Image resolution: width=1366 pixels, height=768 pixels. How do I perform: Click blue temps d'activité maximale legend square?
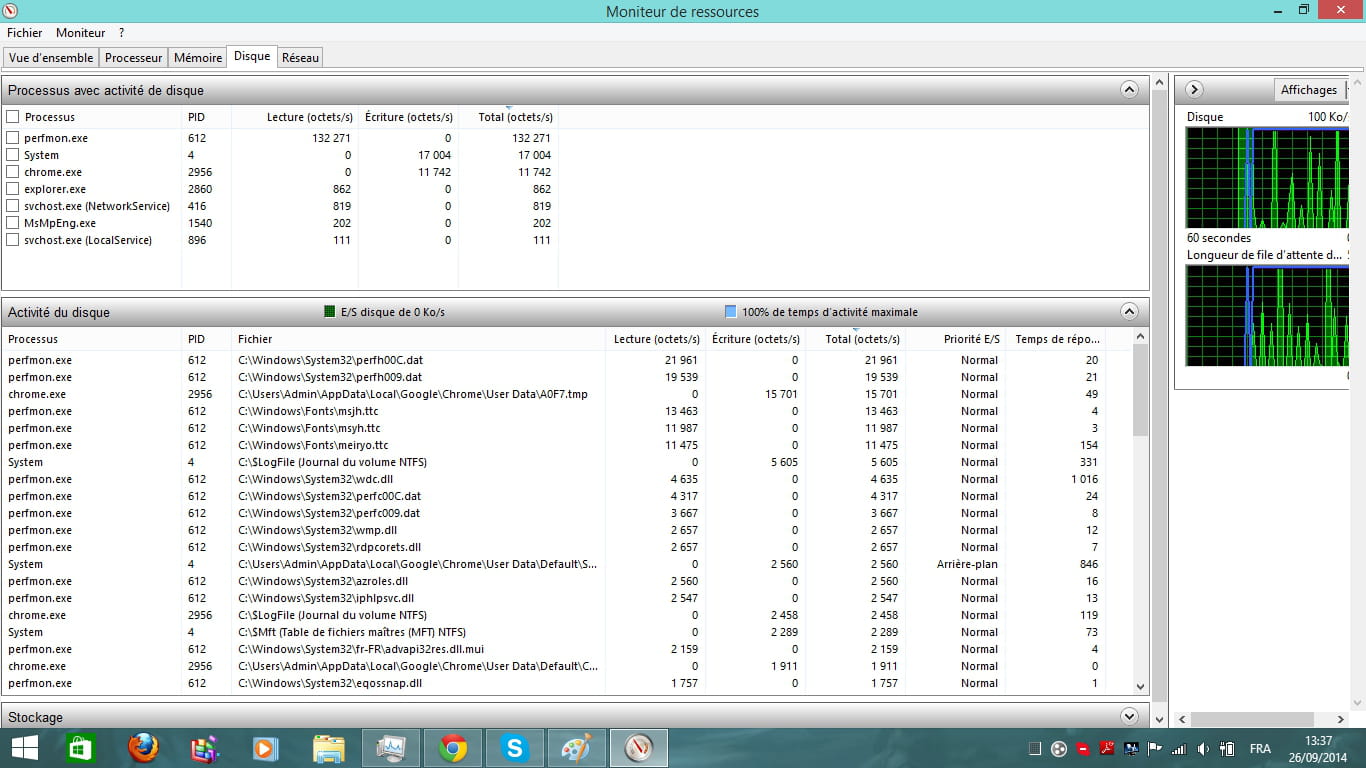pos(731,312)
